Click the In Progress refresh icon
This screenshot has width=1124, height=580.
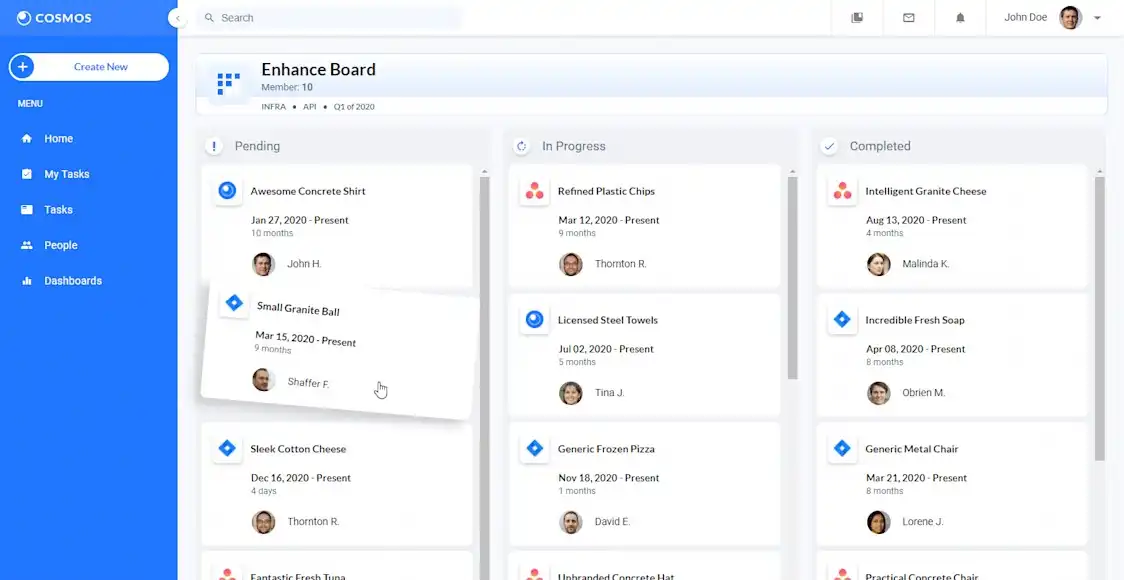[x=521, y=146]
